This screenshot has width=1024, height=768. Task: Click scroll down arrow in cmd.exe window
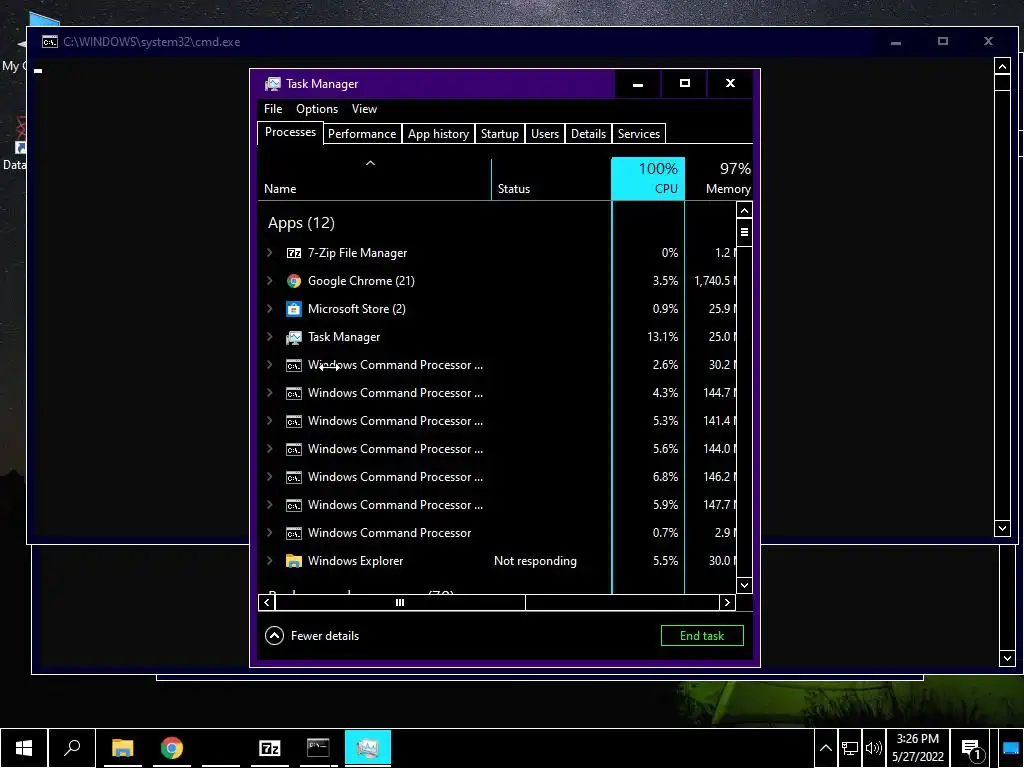[x=1002, y=528]
